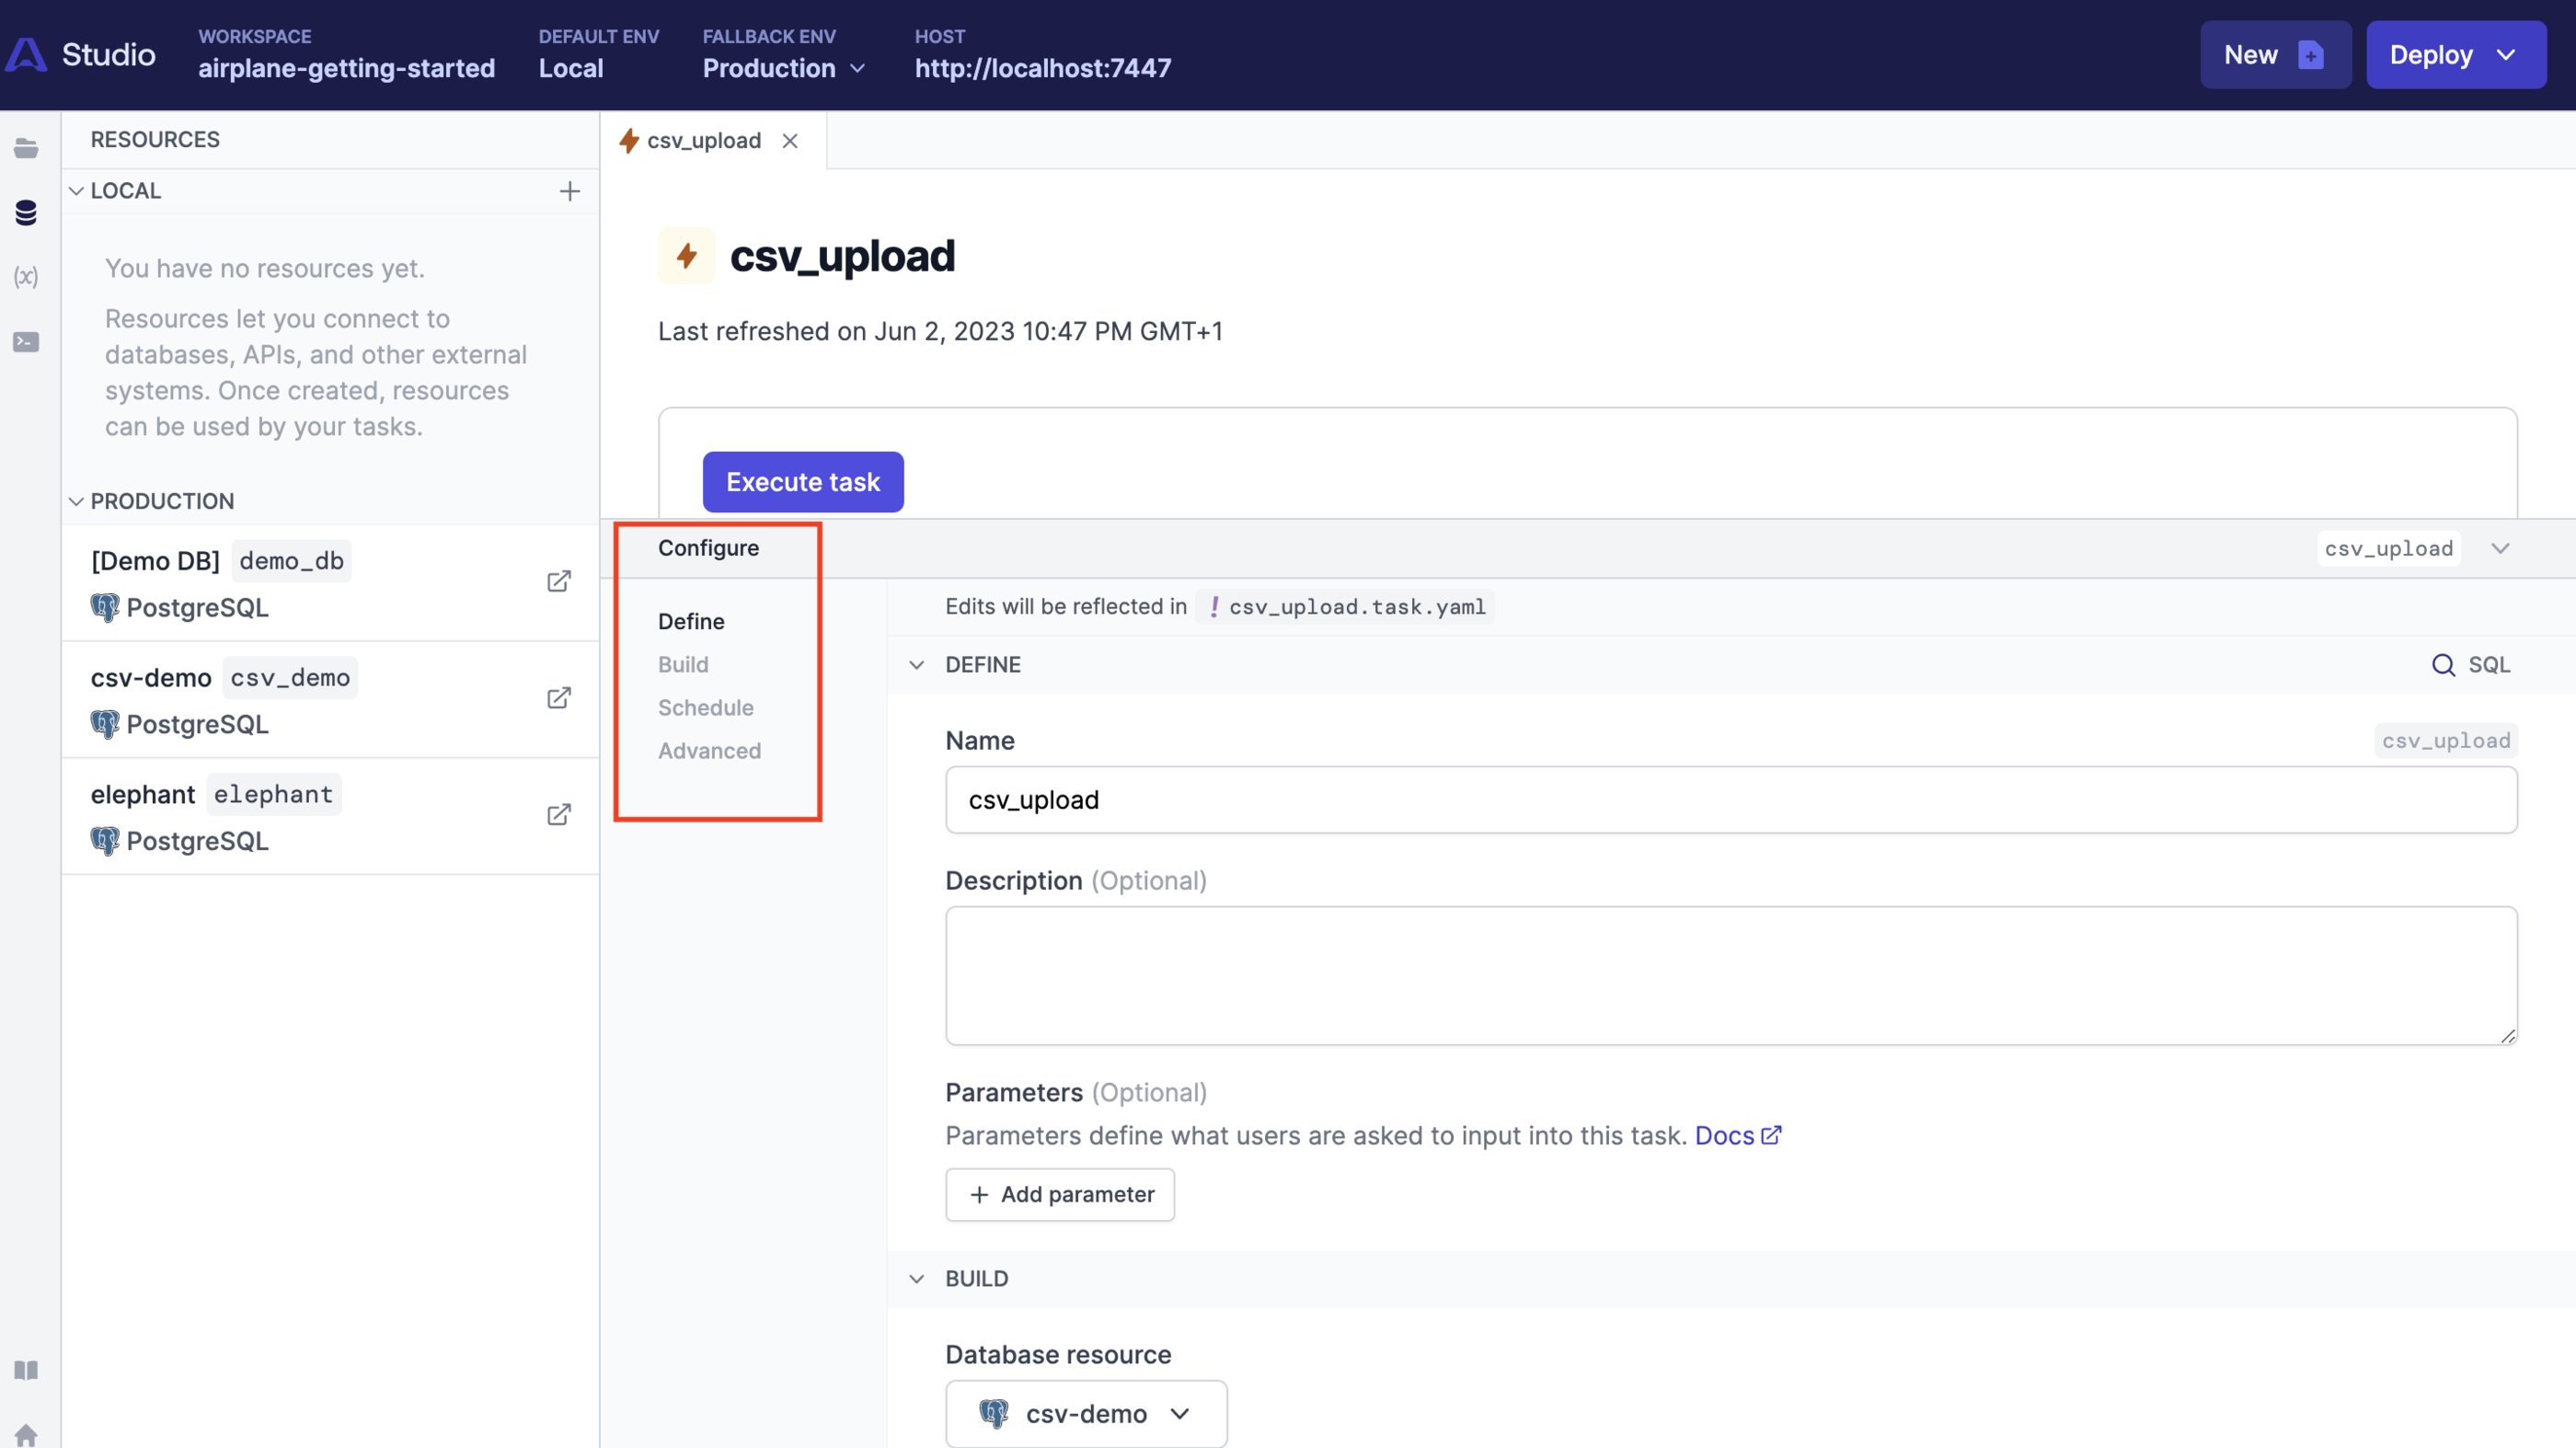Image resolution: width=2576 pixels, height=1448 pixels.
Task: Collapse the LOCAL resources section
Action: pyautogui.click(x=76, y=191)
